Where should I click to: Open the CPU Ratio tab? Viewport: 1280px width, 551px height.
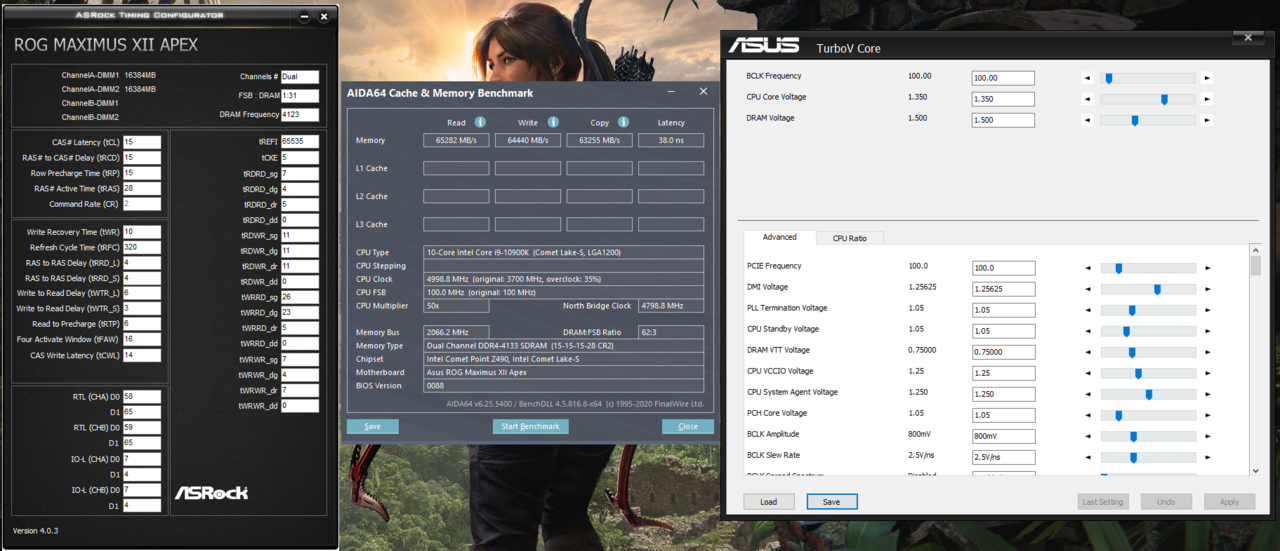click(x=850, y=238)
